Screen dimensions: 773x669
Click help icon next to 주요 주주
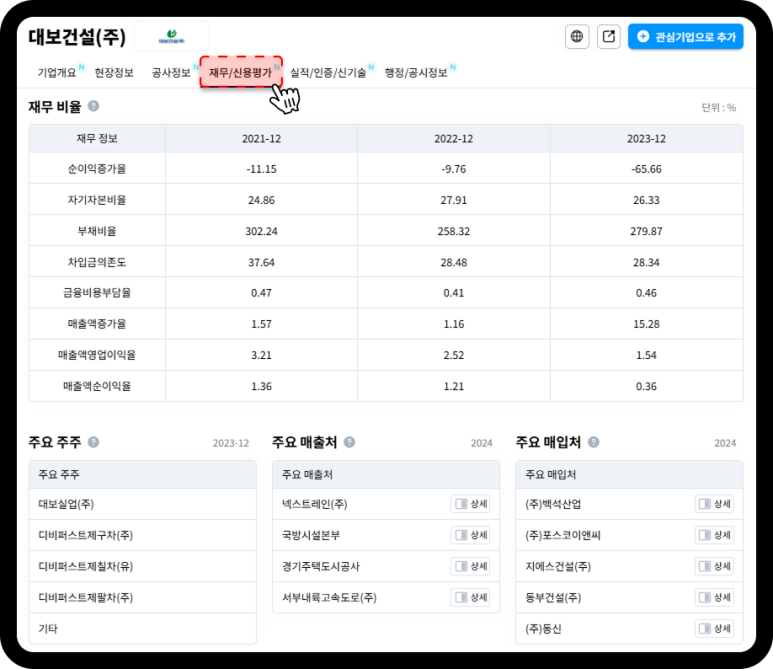tap(93, 442)
